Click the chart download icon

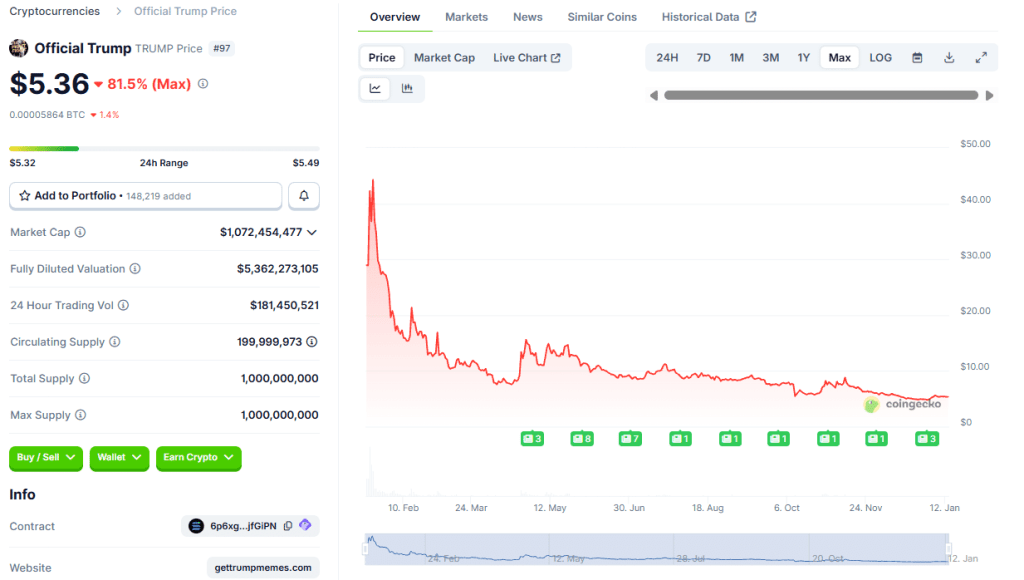(948, 57)
